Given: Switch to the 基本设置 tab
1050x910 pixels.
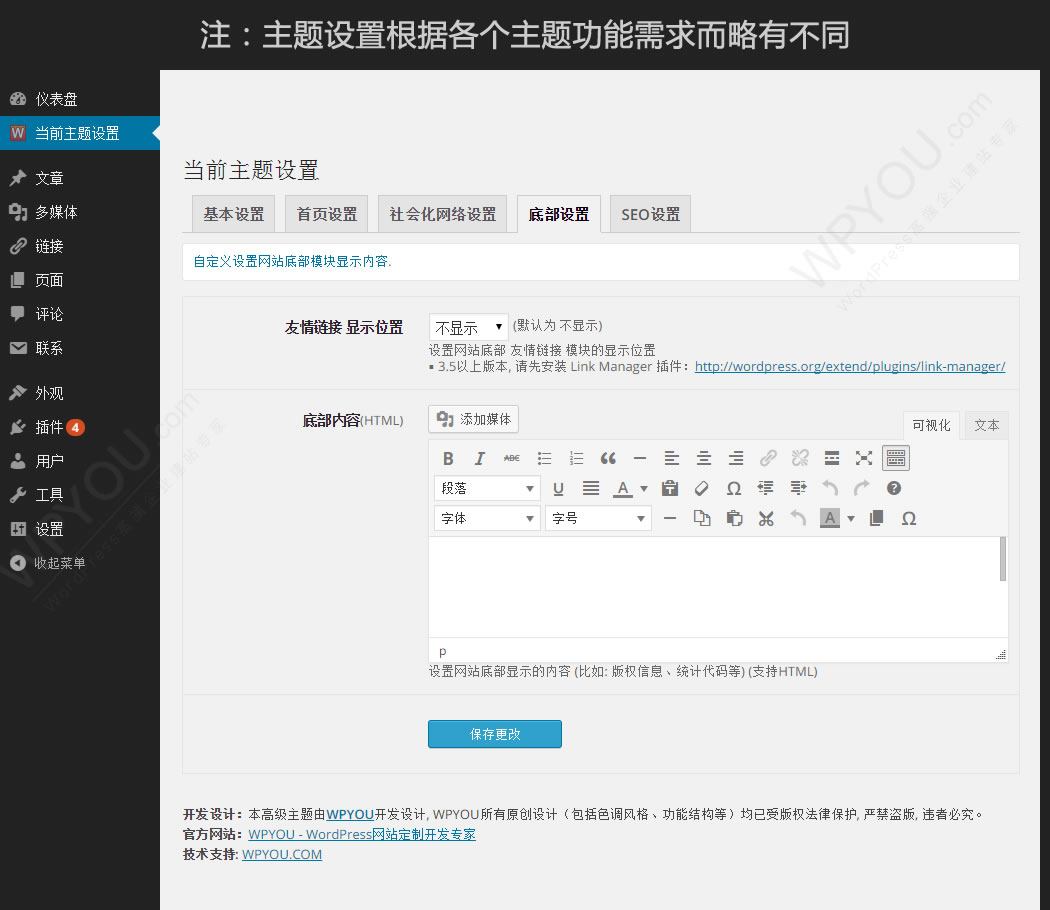Looking at the screenshot, I should [x=233, y=214].
